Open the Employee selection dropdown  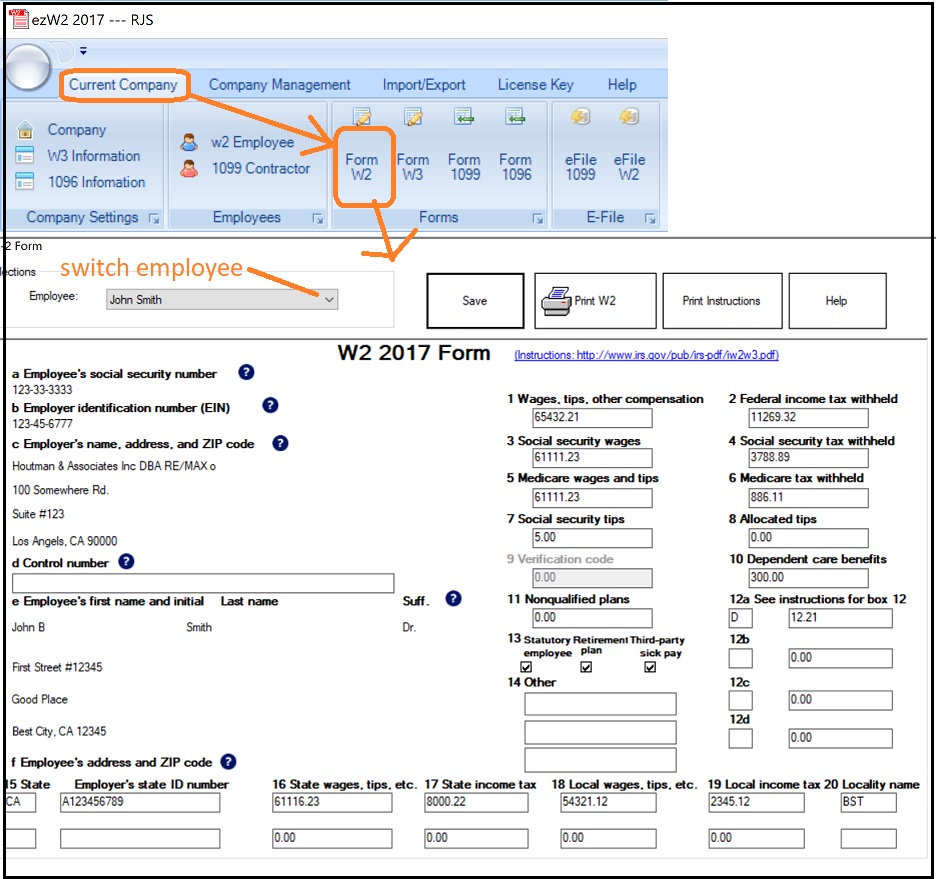pyautogui.click(x=330, y=300)
